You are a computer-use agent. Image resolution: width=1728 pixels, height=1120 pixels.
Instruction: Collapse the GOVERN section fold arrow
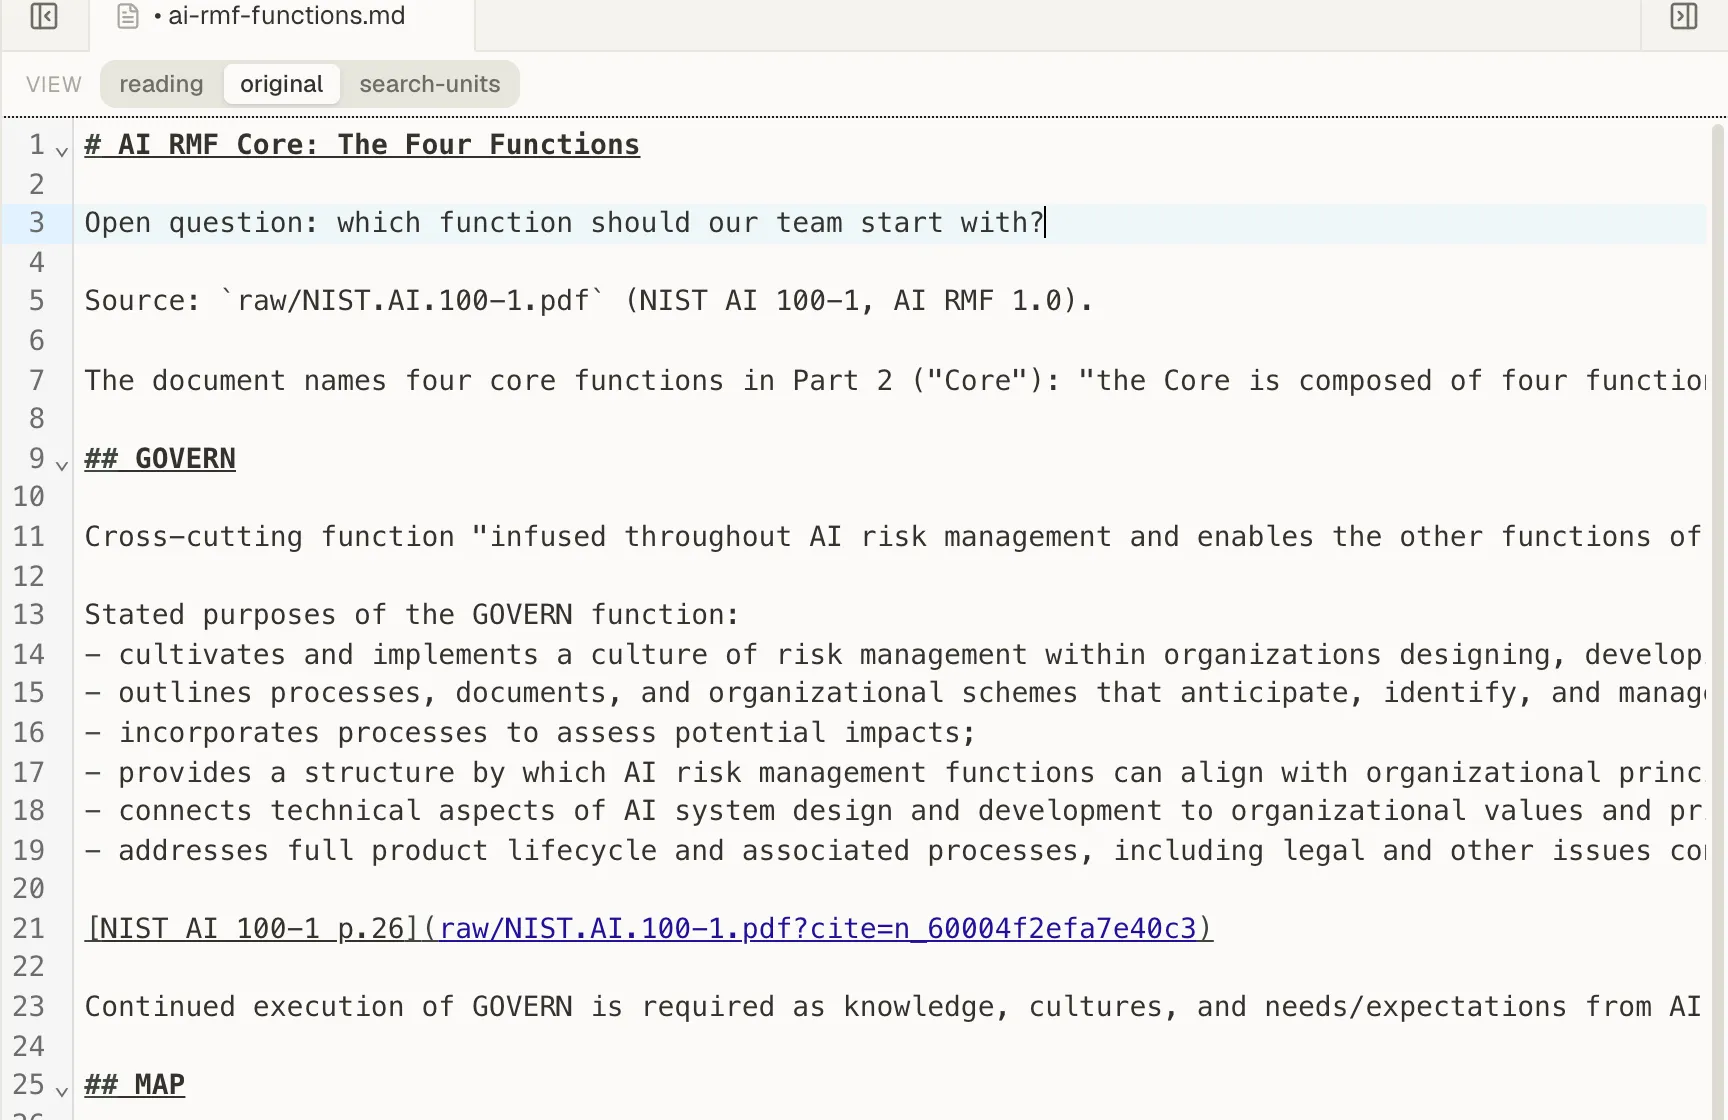click(x=62, y=466)
